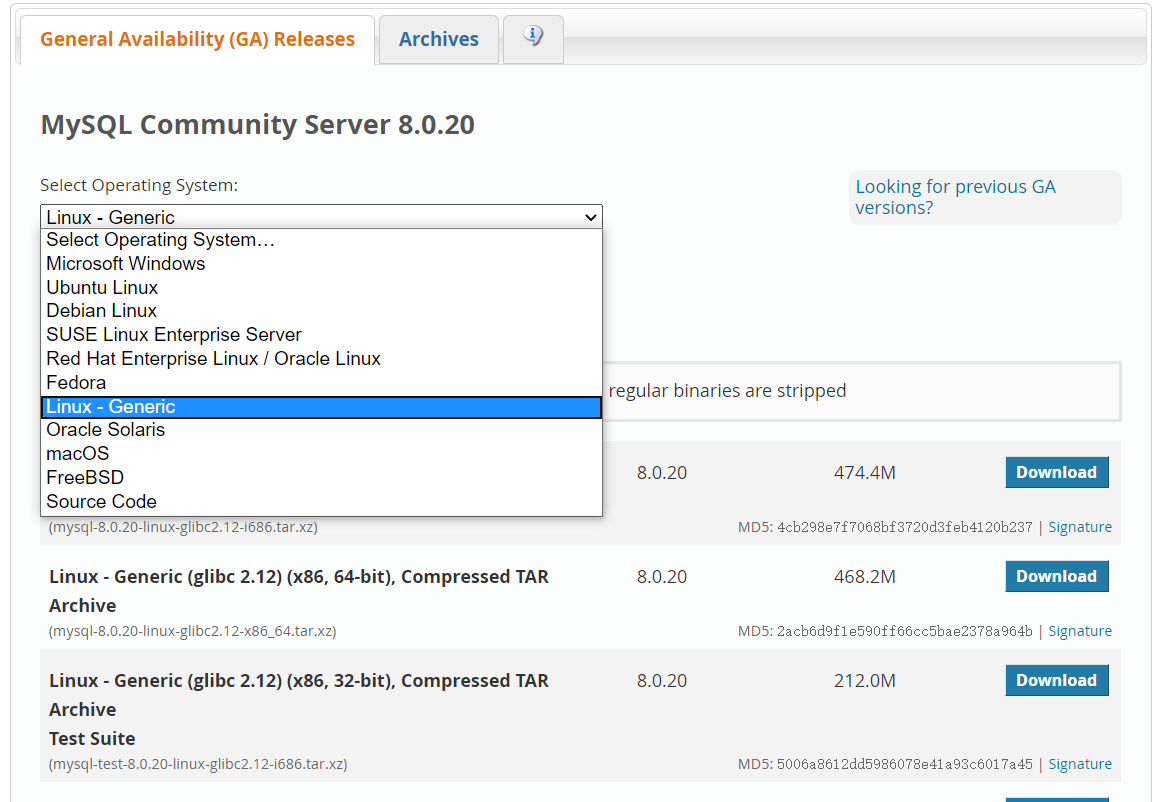The image size is (1162, 802).
Task: Open 'Looking for previous GA versions?' link
Action: [955, 197]
